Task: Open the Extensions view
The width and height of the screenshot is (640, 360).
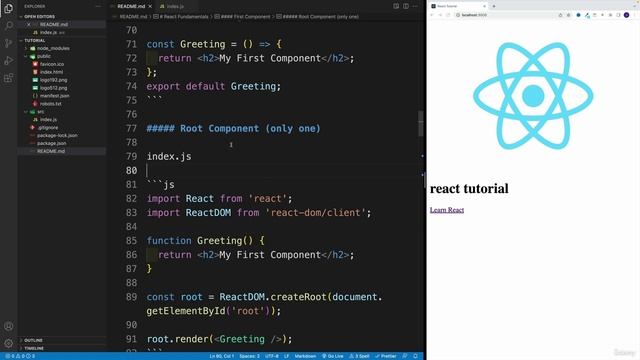Action: coord(8,78)
